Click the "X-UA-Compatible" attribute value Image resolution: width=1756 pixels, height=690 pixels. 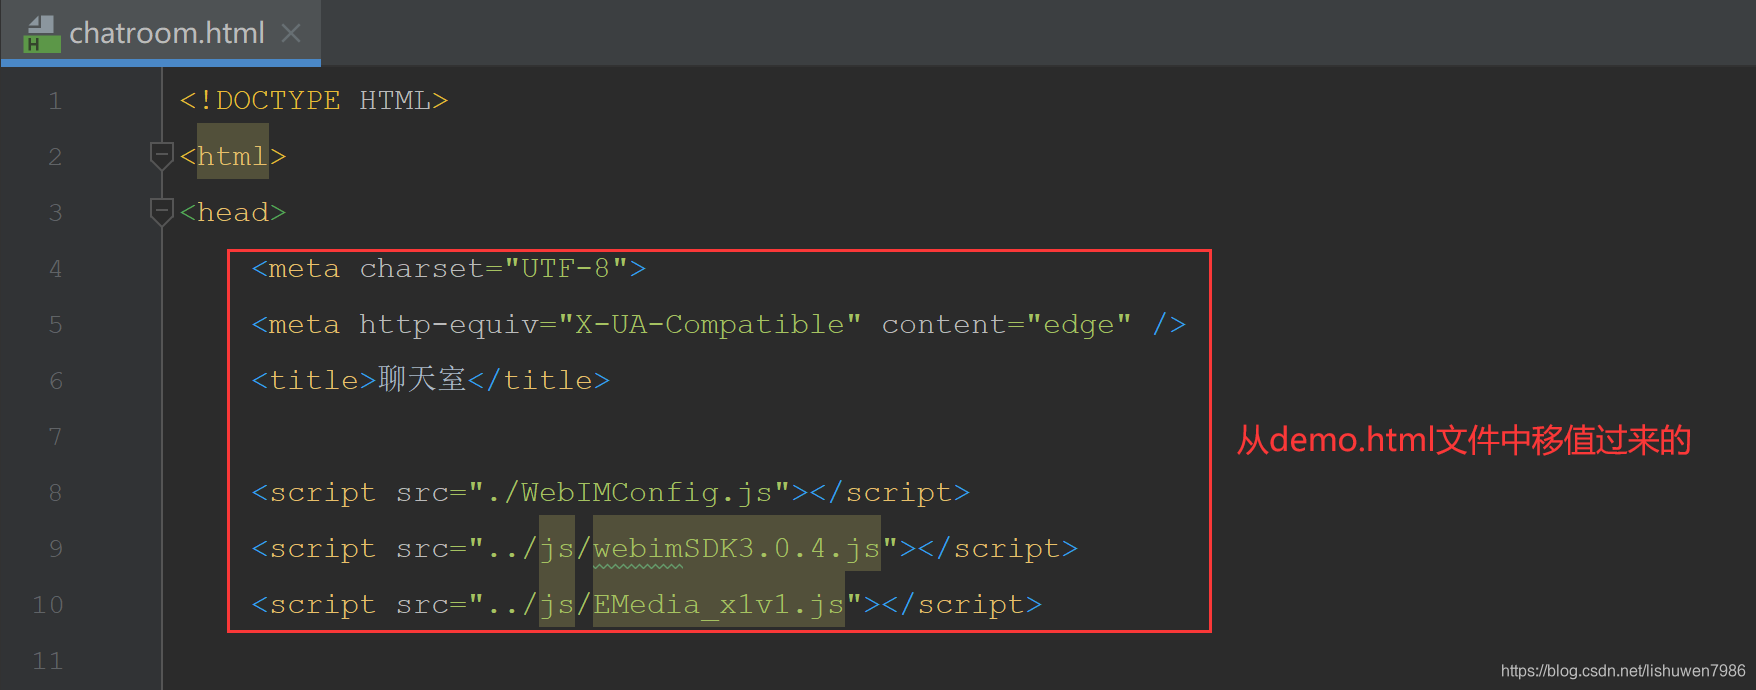[709, 325]
